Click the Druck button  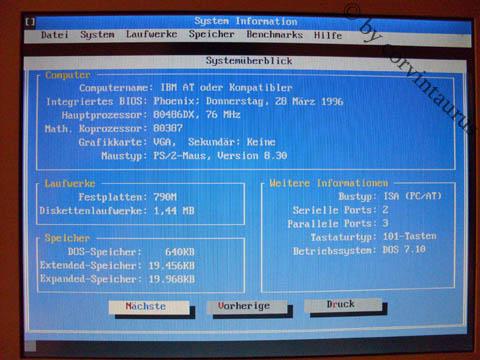343,305
